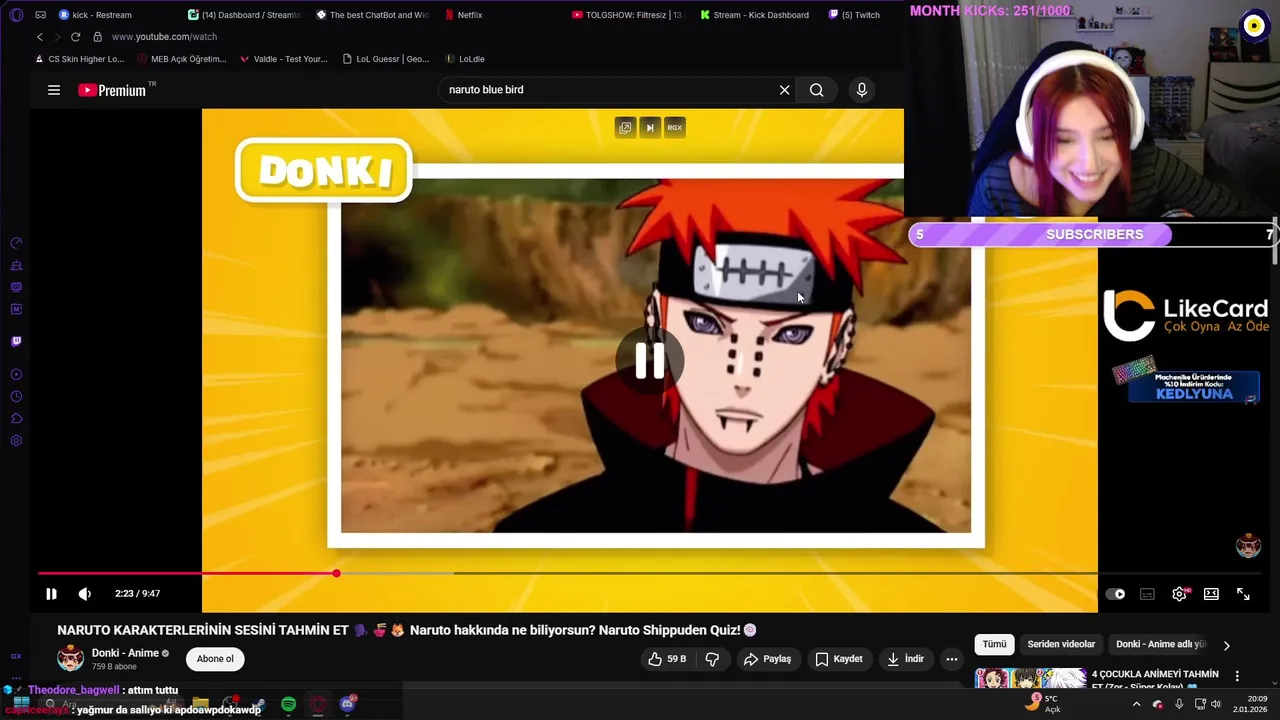Screen dimensions: 1280x720
Task: Reload the page
Action: tap(75, 37)
